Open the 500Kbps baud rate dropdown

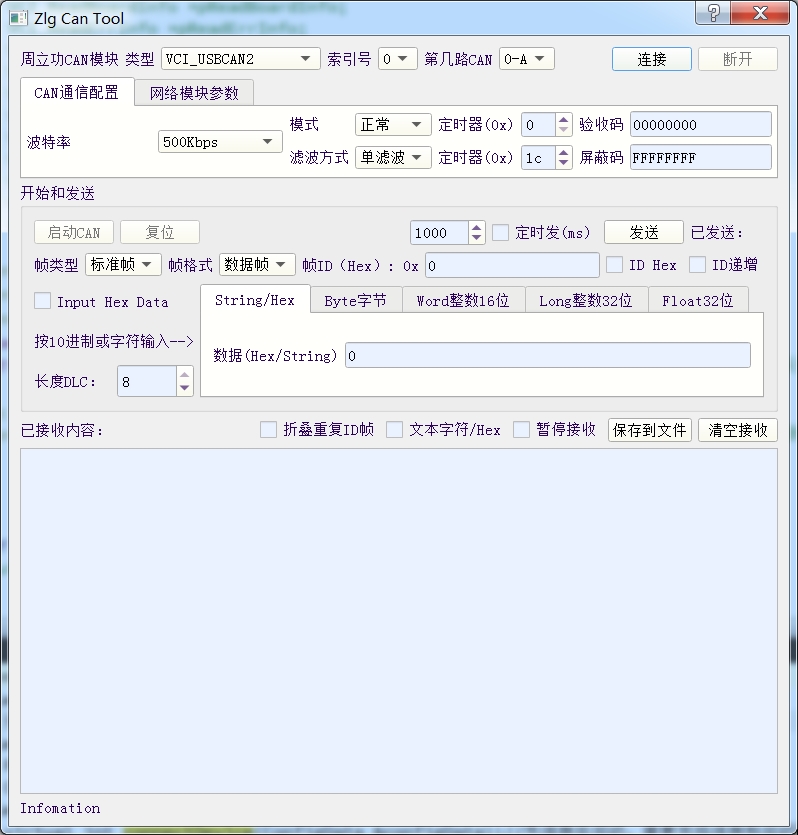pyautogui.click(x=220, y=142)
